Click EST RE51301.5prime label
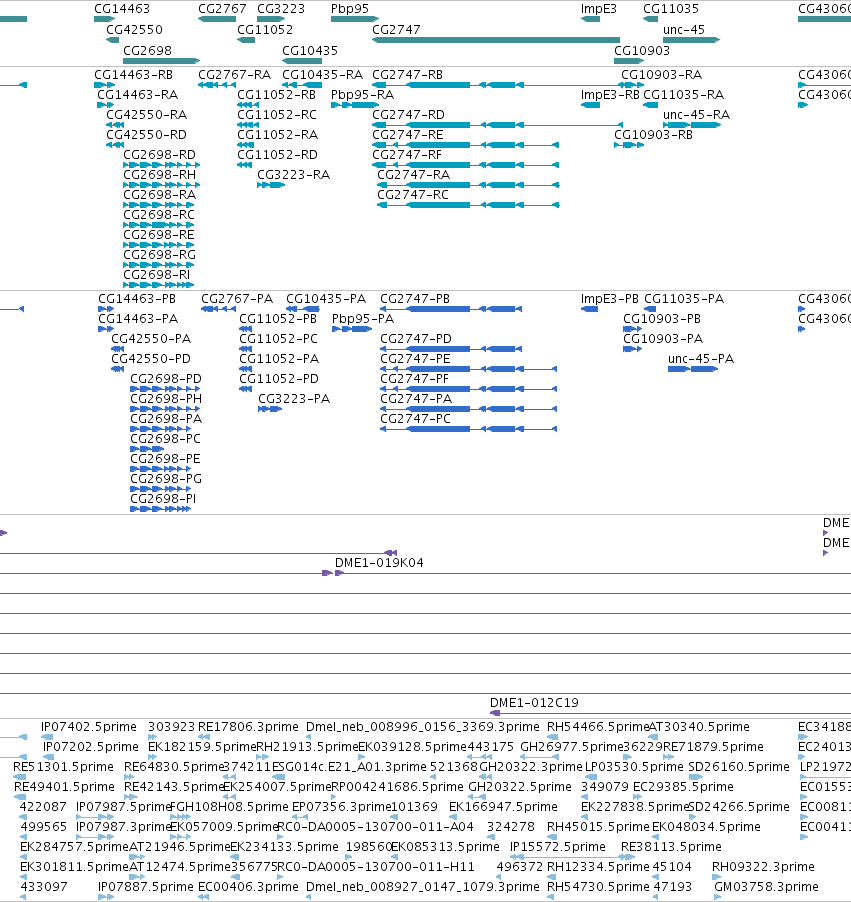Screen dimensions: 851x902 click(x=63, y=767)
